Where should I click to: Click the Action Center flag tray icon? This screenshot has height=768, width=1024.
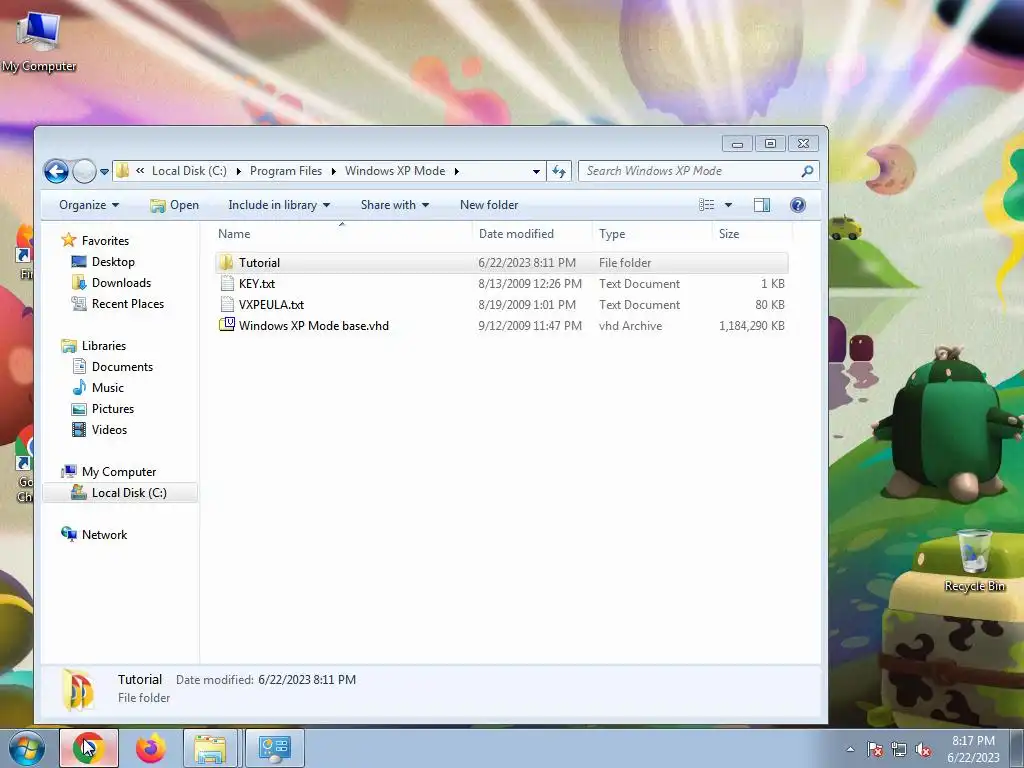875,750
